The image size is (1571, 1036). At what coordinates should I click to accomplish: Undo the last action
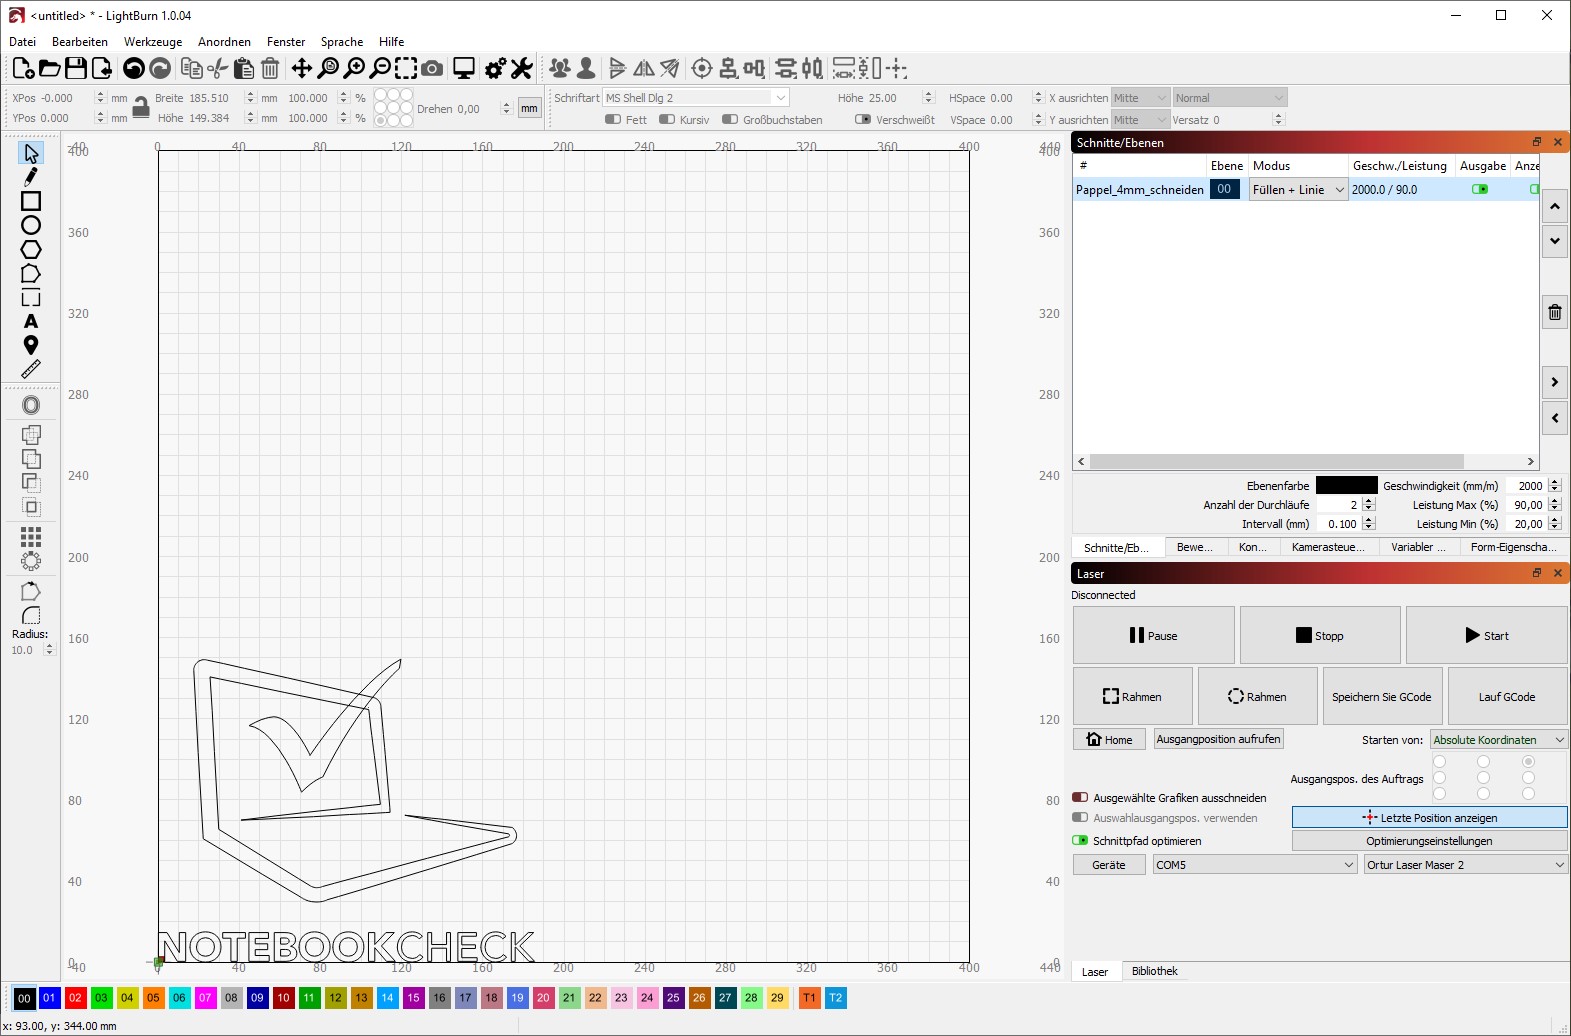tap(133, 68)
